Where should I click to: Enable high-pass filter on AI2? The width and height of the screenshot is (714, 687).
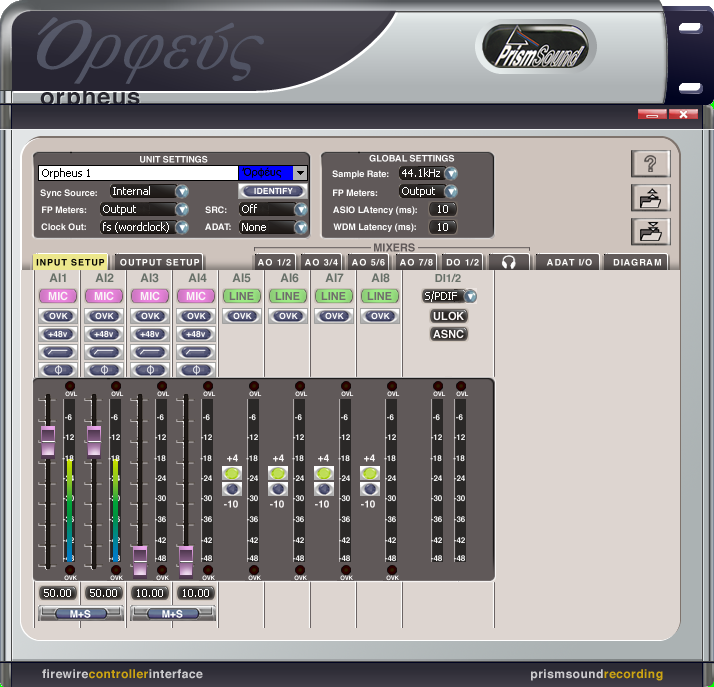[x=104, y=352]
